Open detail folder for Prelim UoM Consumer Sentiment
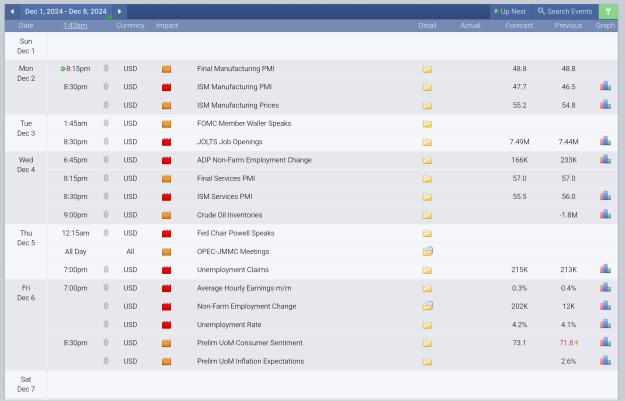 coord(427,343)
